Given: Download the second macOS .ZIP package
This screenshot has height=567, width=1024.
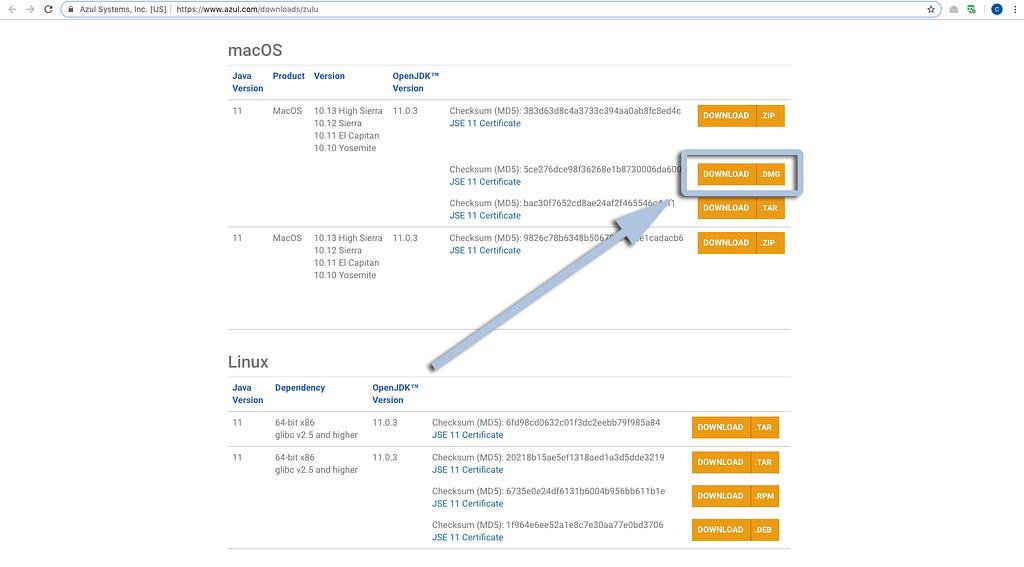Looking at the screenshot, I should click(x=741, y=243).
